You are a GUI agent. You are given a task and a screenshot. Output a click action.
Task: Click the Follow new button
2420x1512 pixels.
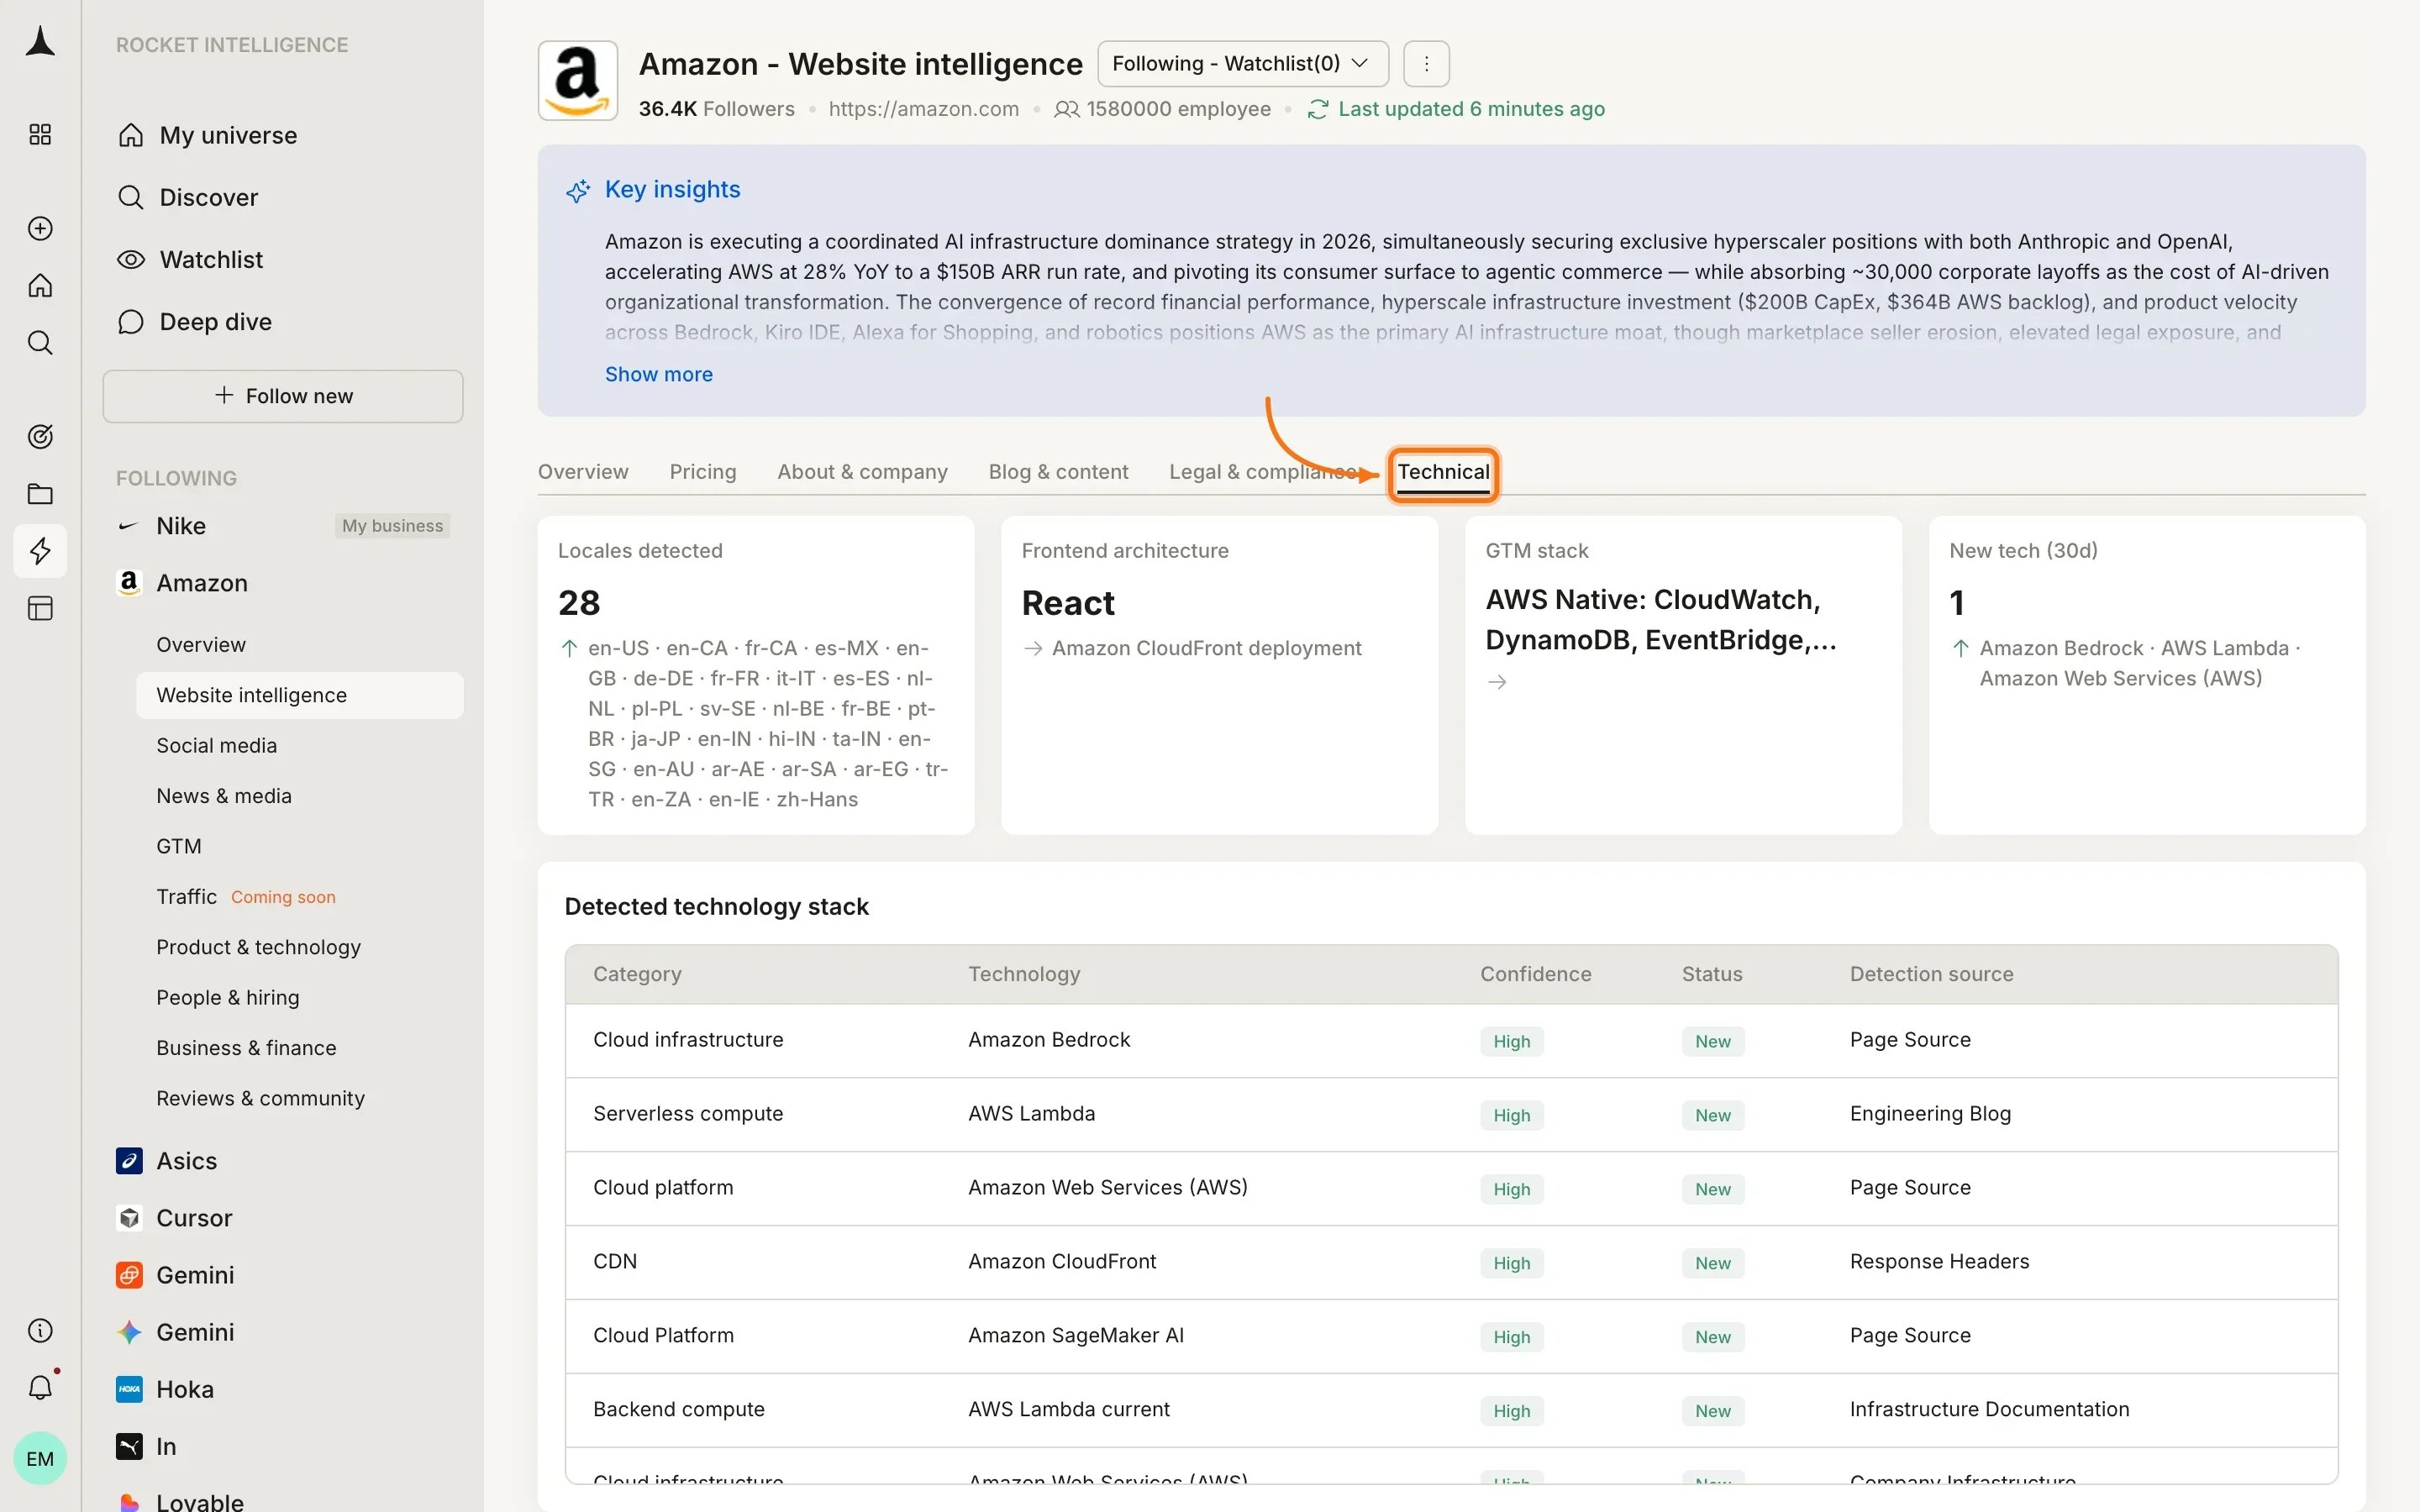point(283,396)
